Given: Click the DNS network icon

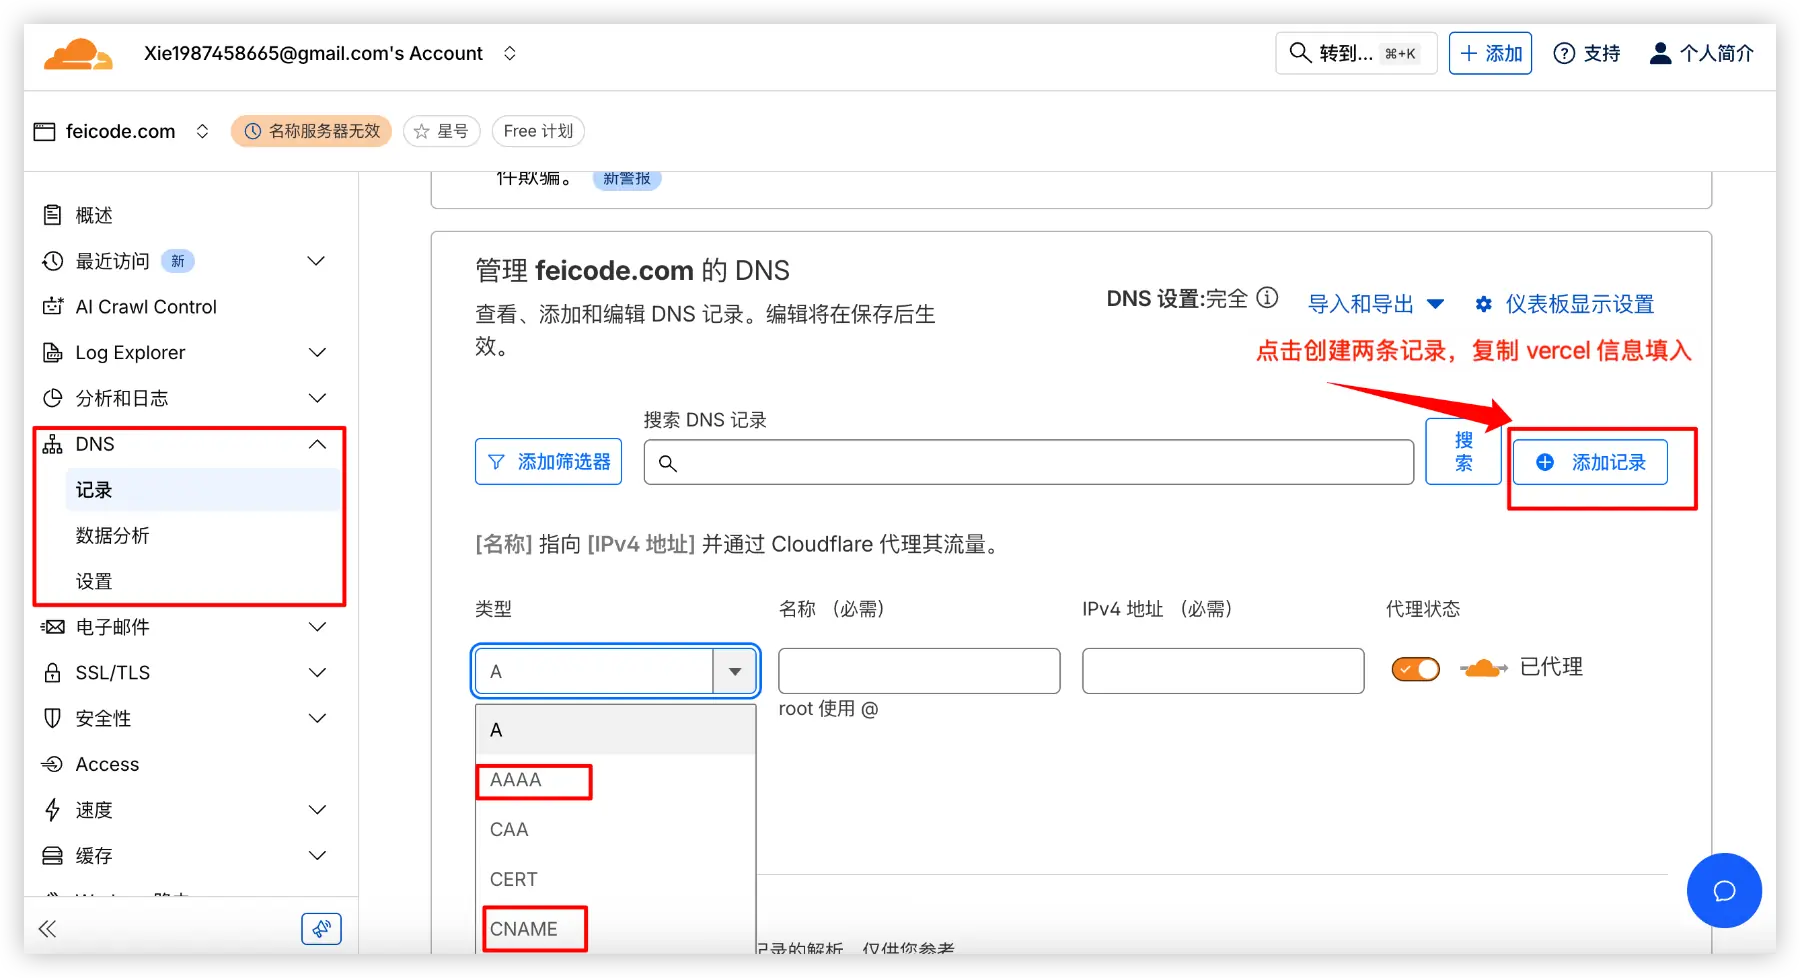Looking at the screenshot, I should (53, 444).
